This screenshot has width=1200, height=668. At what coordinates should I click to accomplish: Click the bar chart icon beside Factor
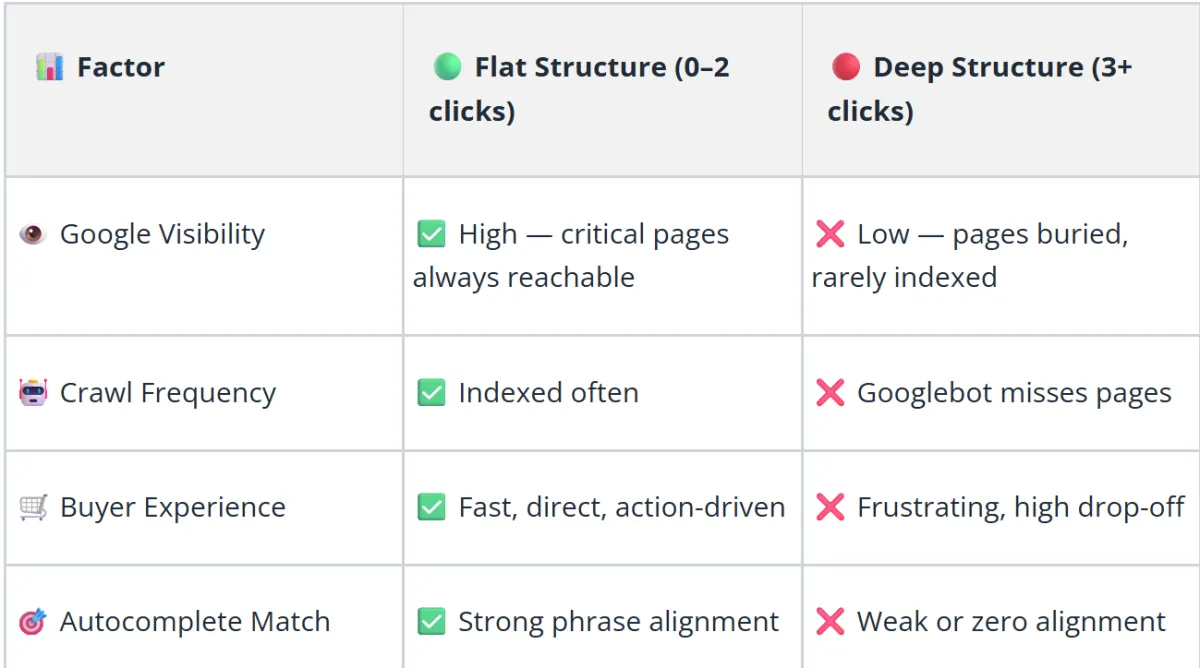49,68
